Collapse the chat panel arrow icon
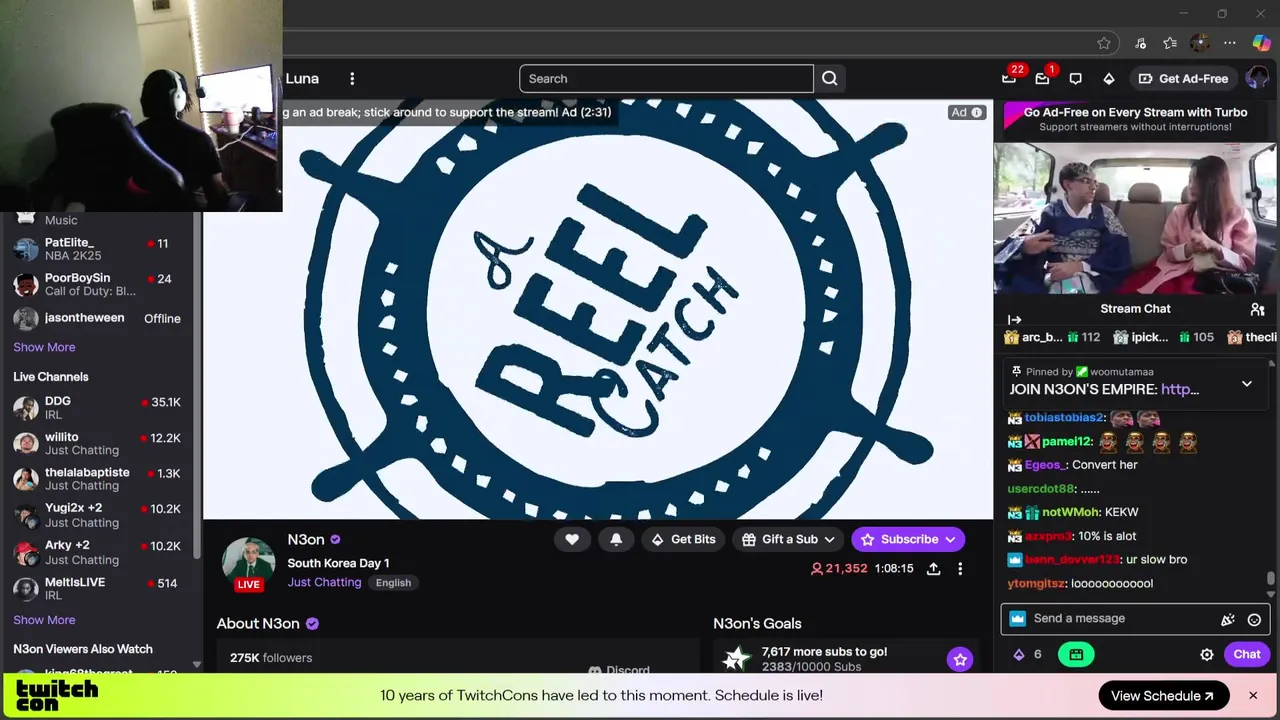 (1015, 320)
